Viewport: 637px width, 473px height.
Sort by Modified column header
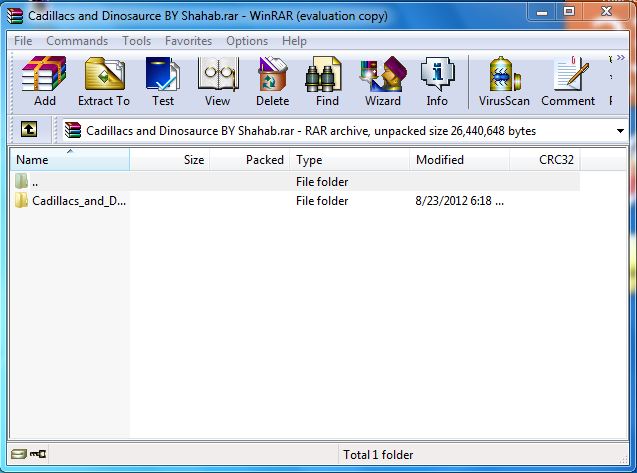click(x=459, y=160)
